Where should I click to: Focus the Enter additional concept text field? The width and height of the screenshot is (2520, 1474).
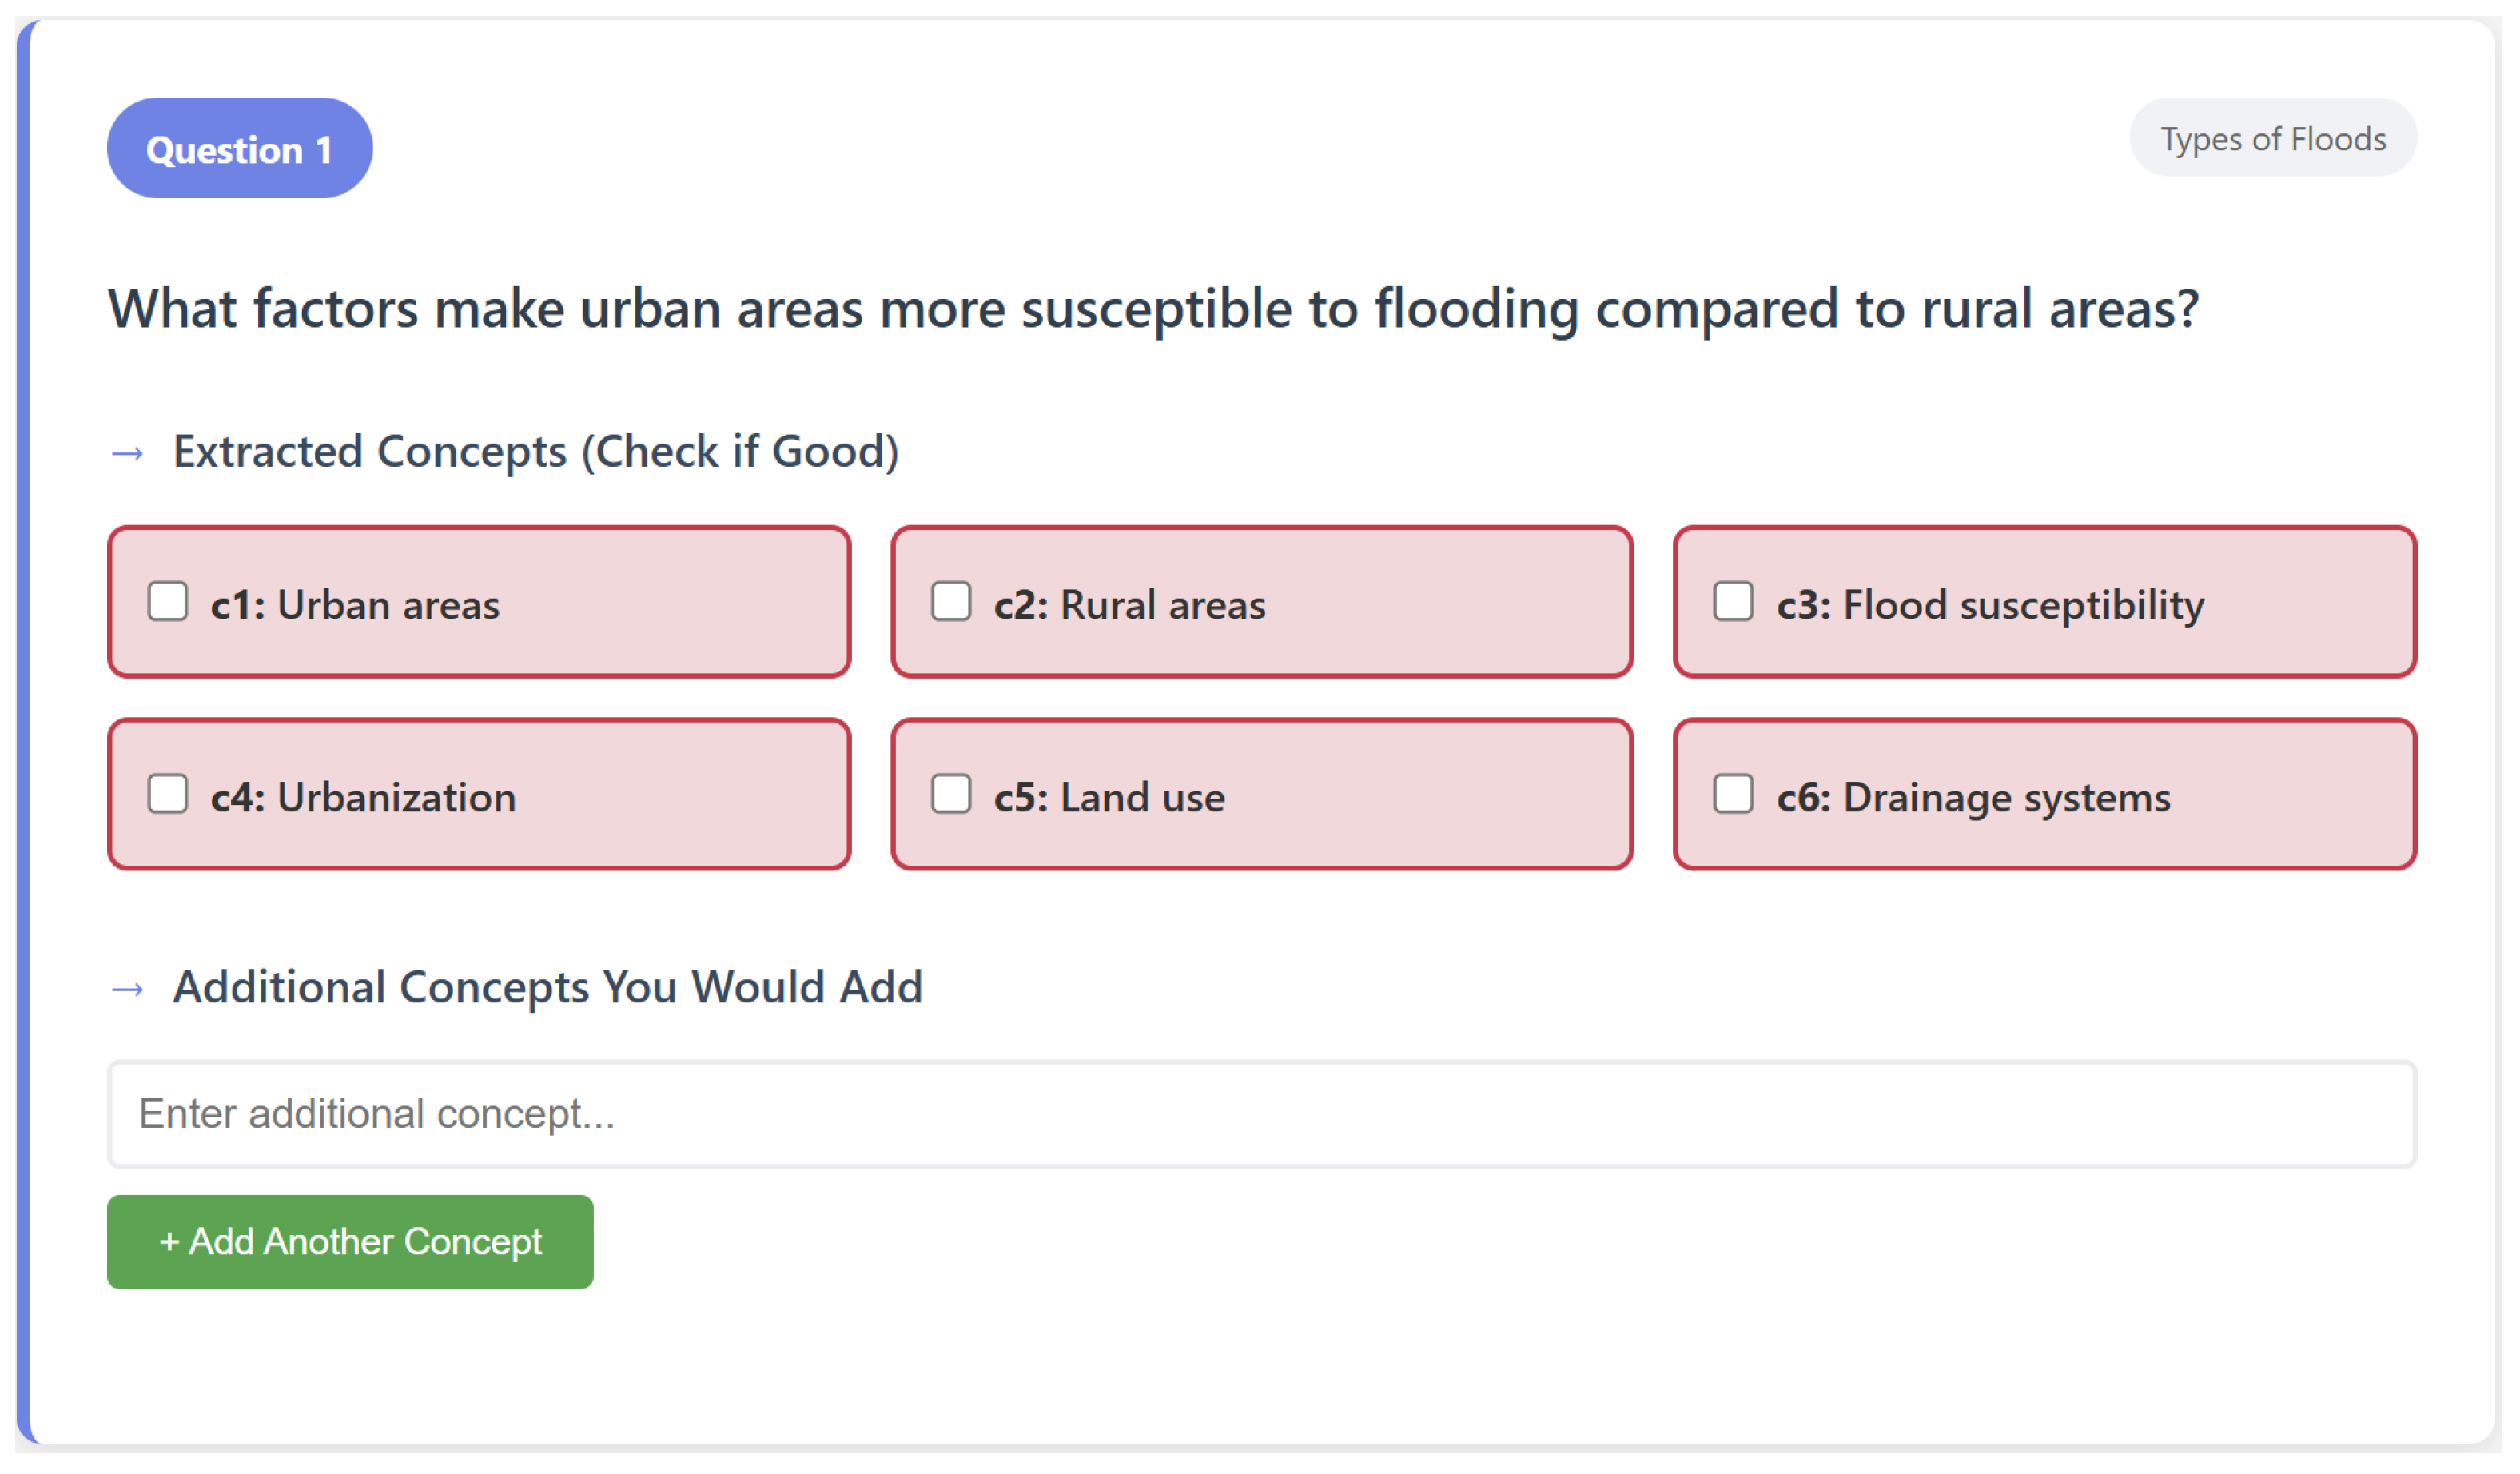click(x=1261, y=1114)
